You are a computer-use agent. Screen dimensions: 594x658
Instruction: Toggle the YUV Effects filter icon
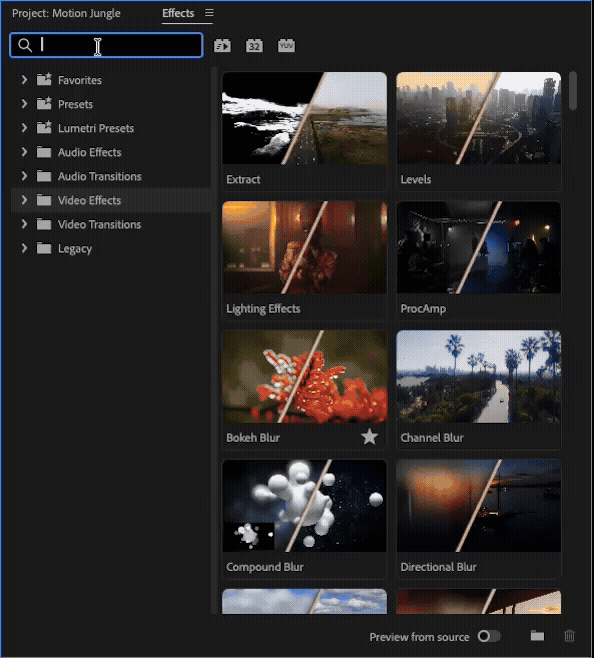pos(286,45)
